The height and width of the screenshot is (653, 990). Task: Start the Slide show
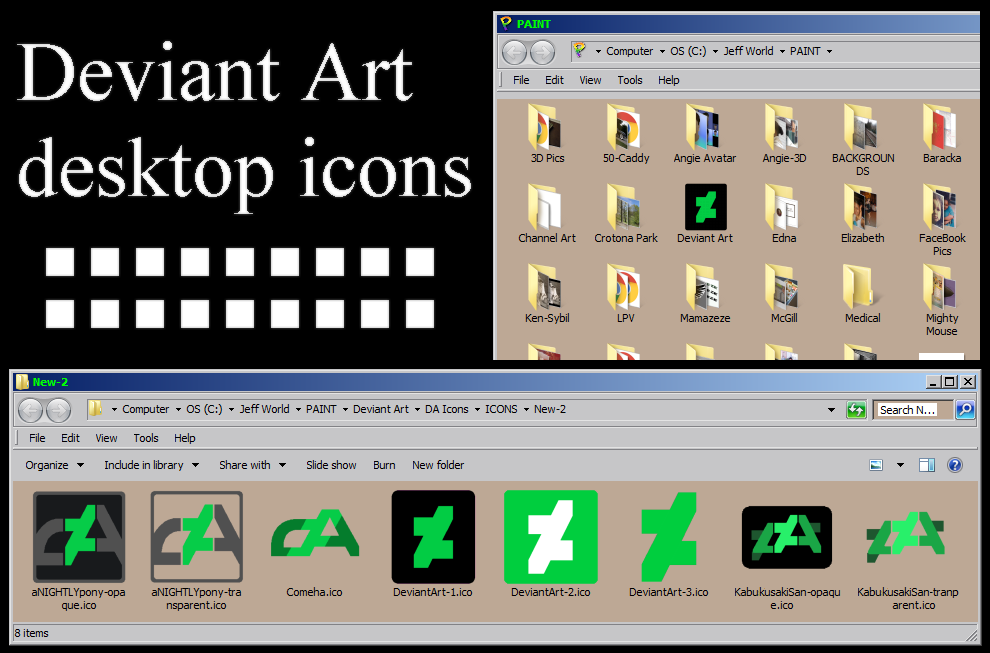pyautogui.click(x=331, y=465)
